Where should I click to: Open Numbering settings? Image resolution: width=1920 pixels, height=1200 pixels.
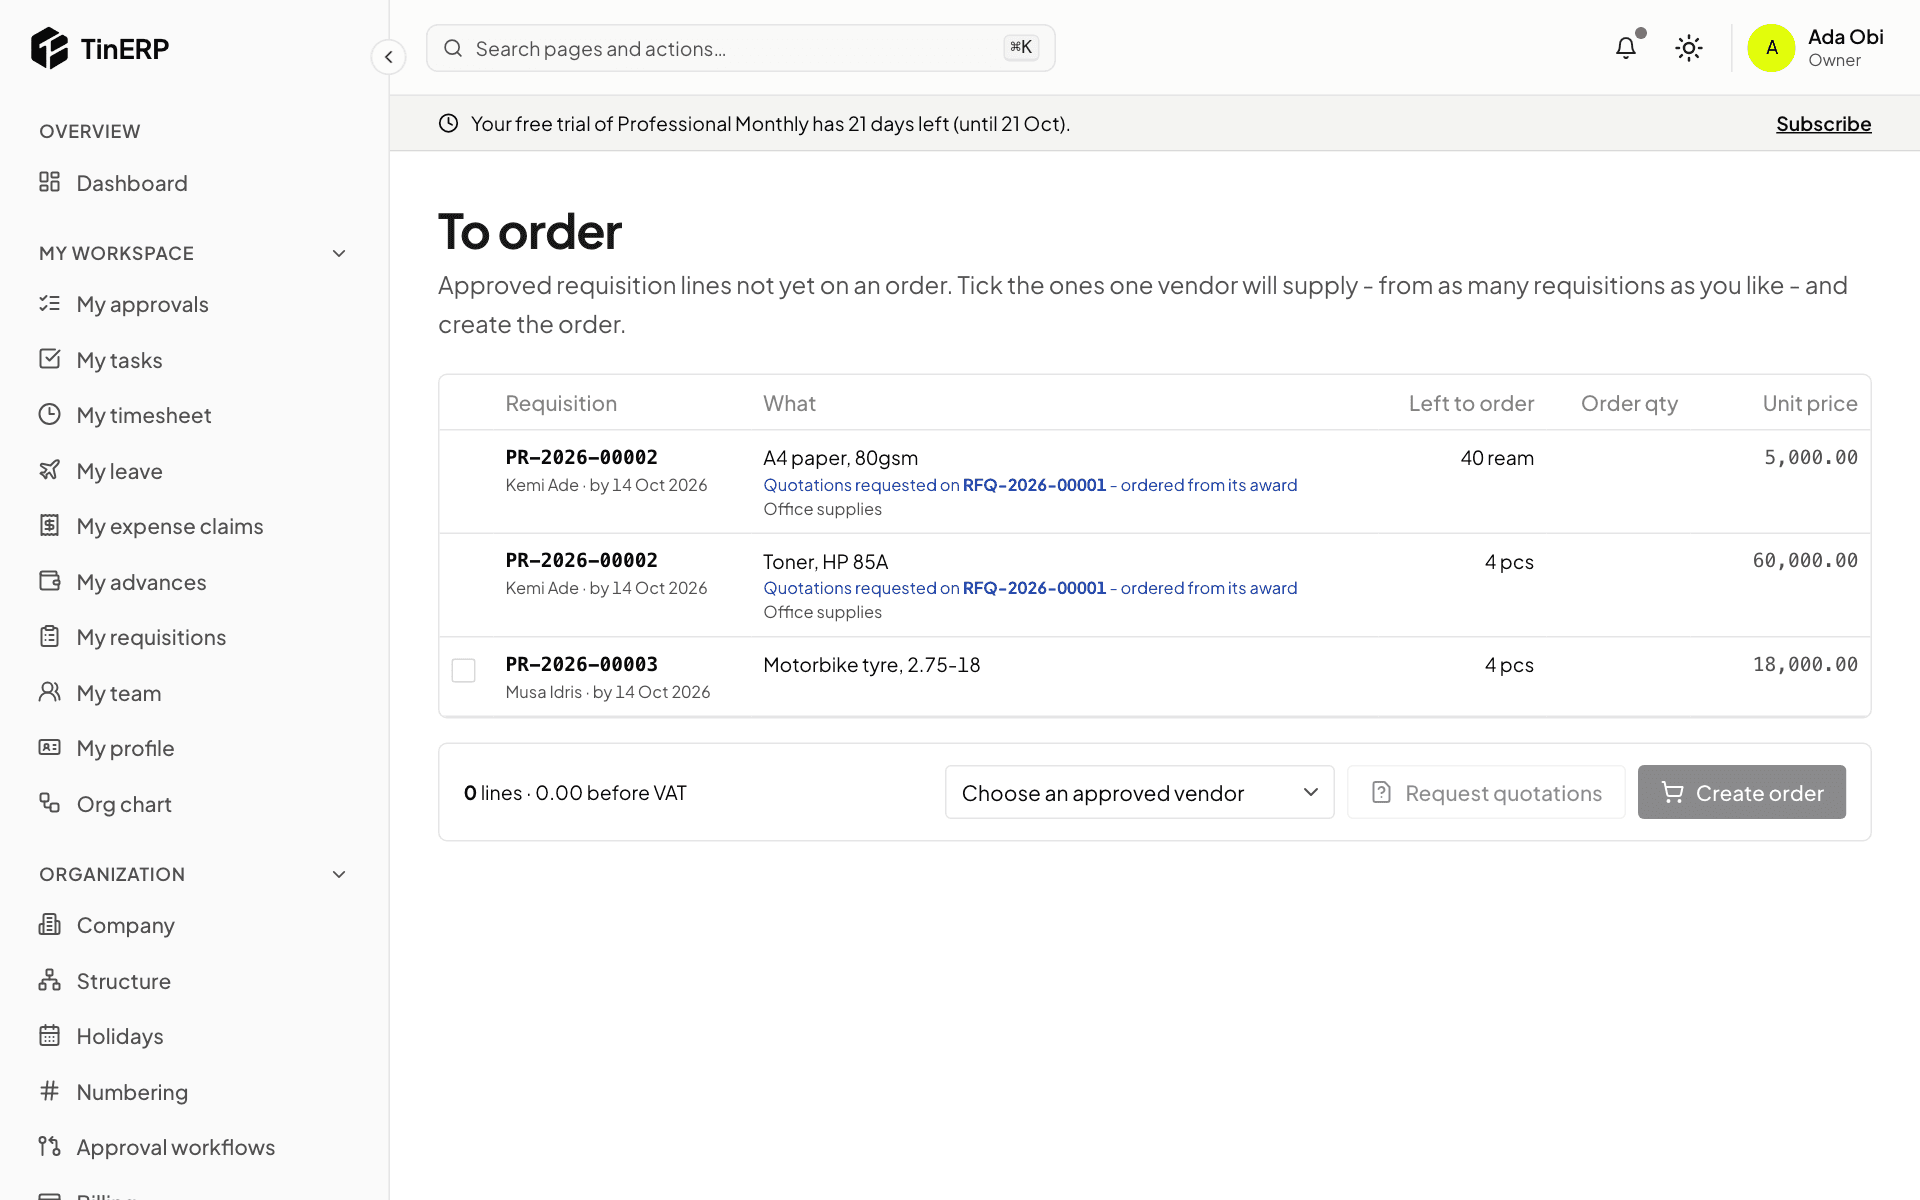132,1092
